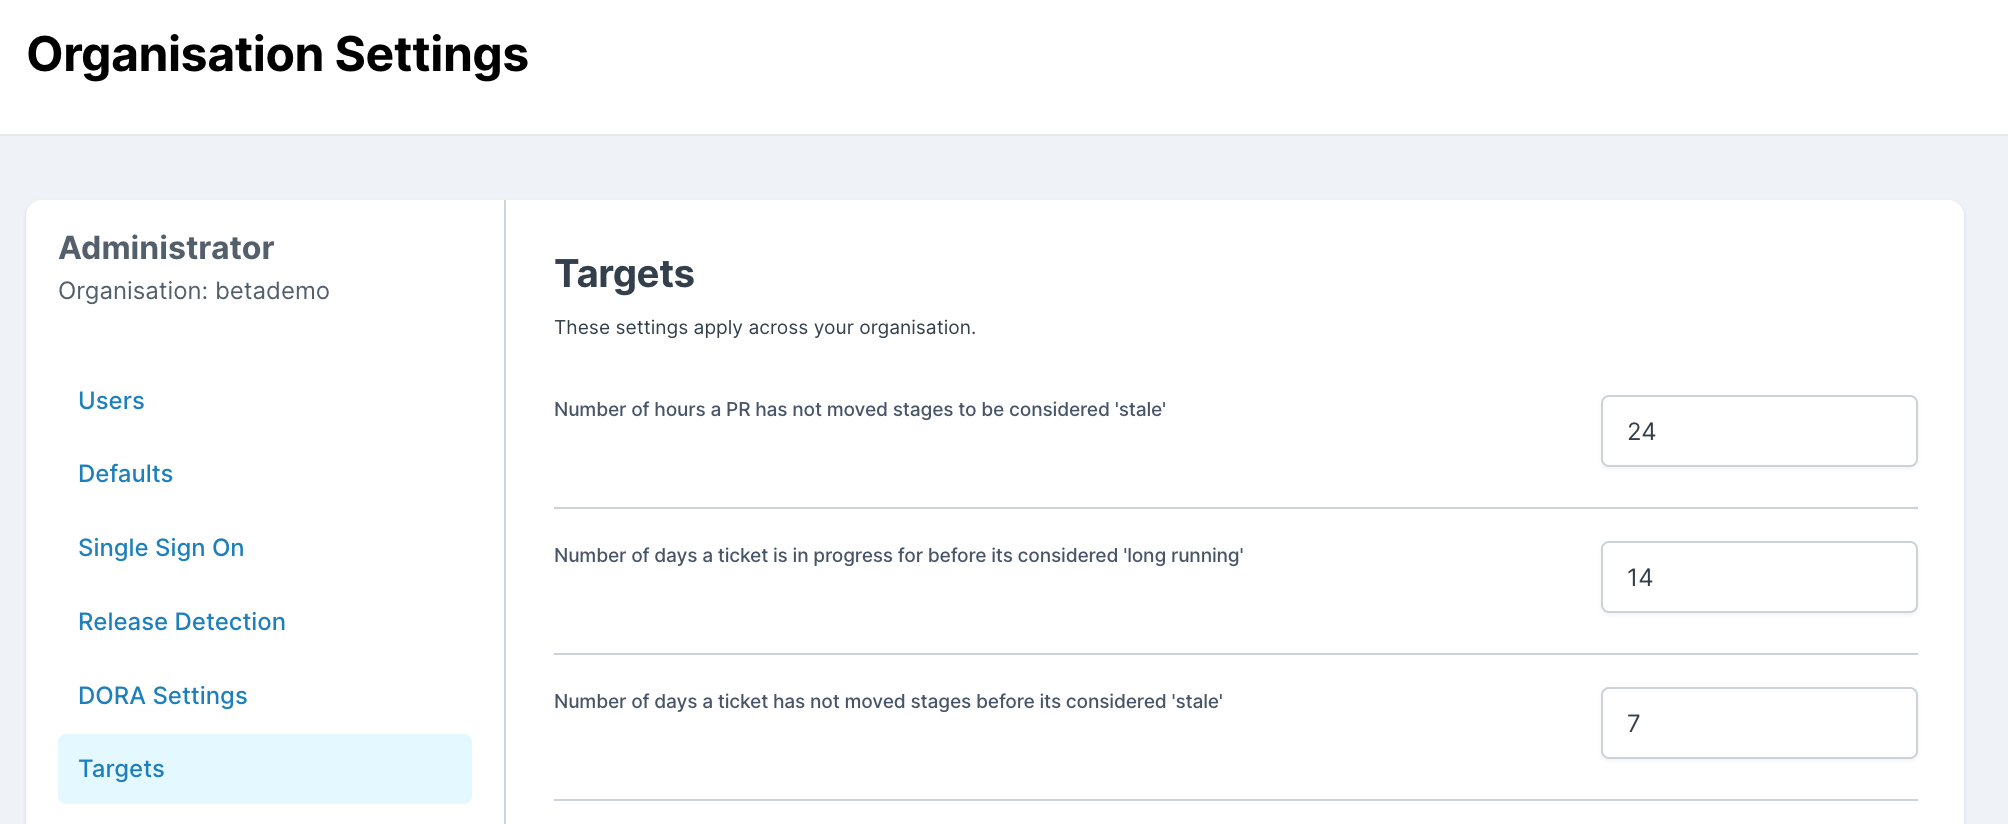
Task: Click the Targets section heading
Action: (624, 274)
